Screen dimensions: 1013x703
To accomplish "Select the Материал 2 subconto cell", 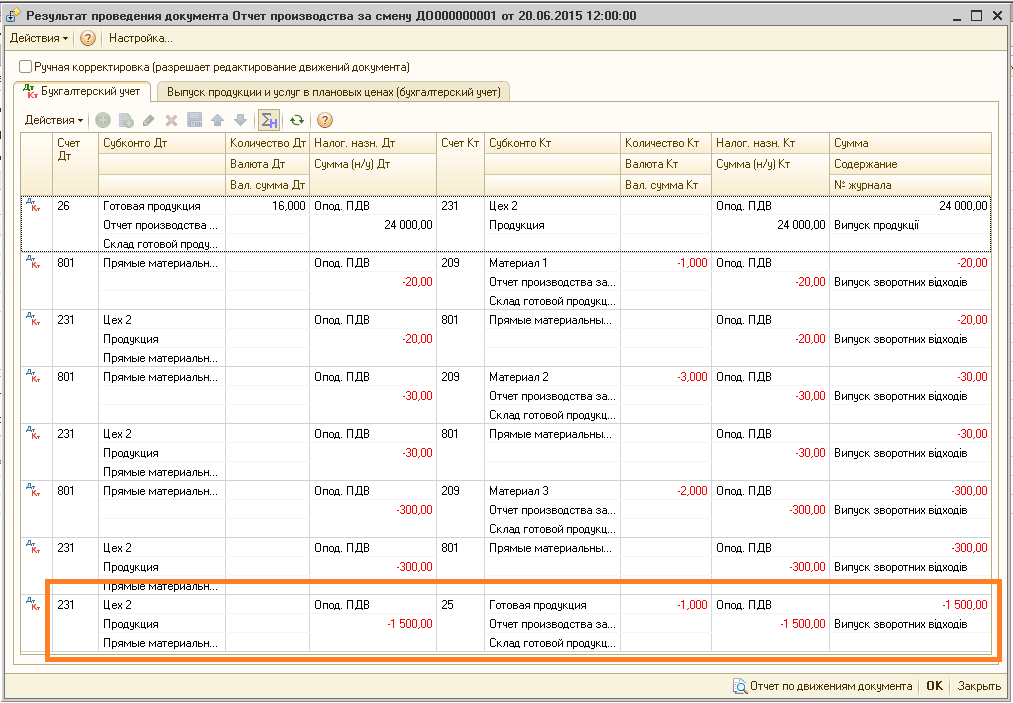I will point(552,377).
